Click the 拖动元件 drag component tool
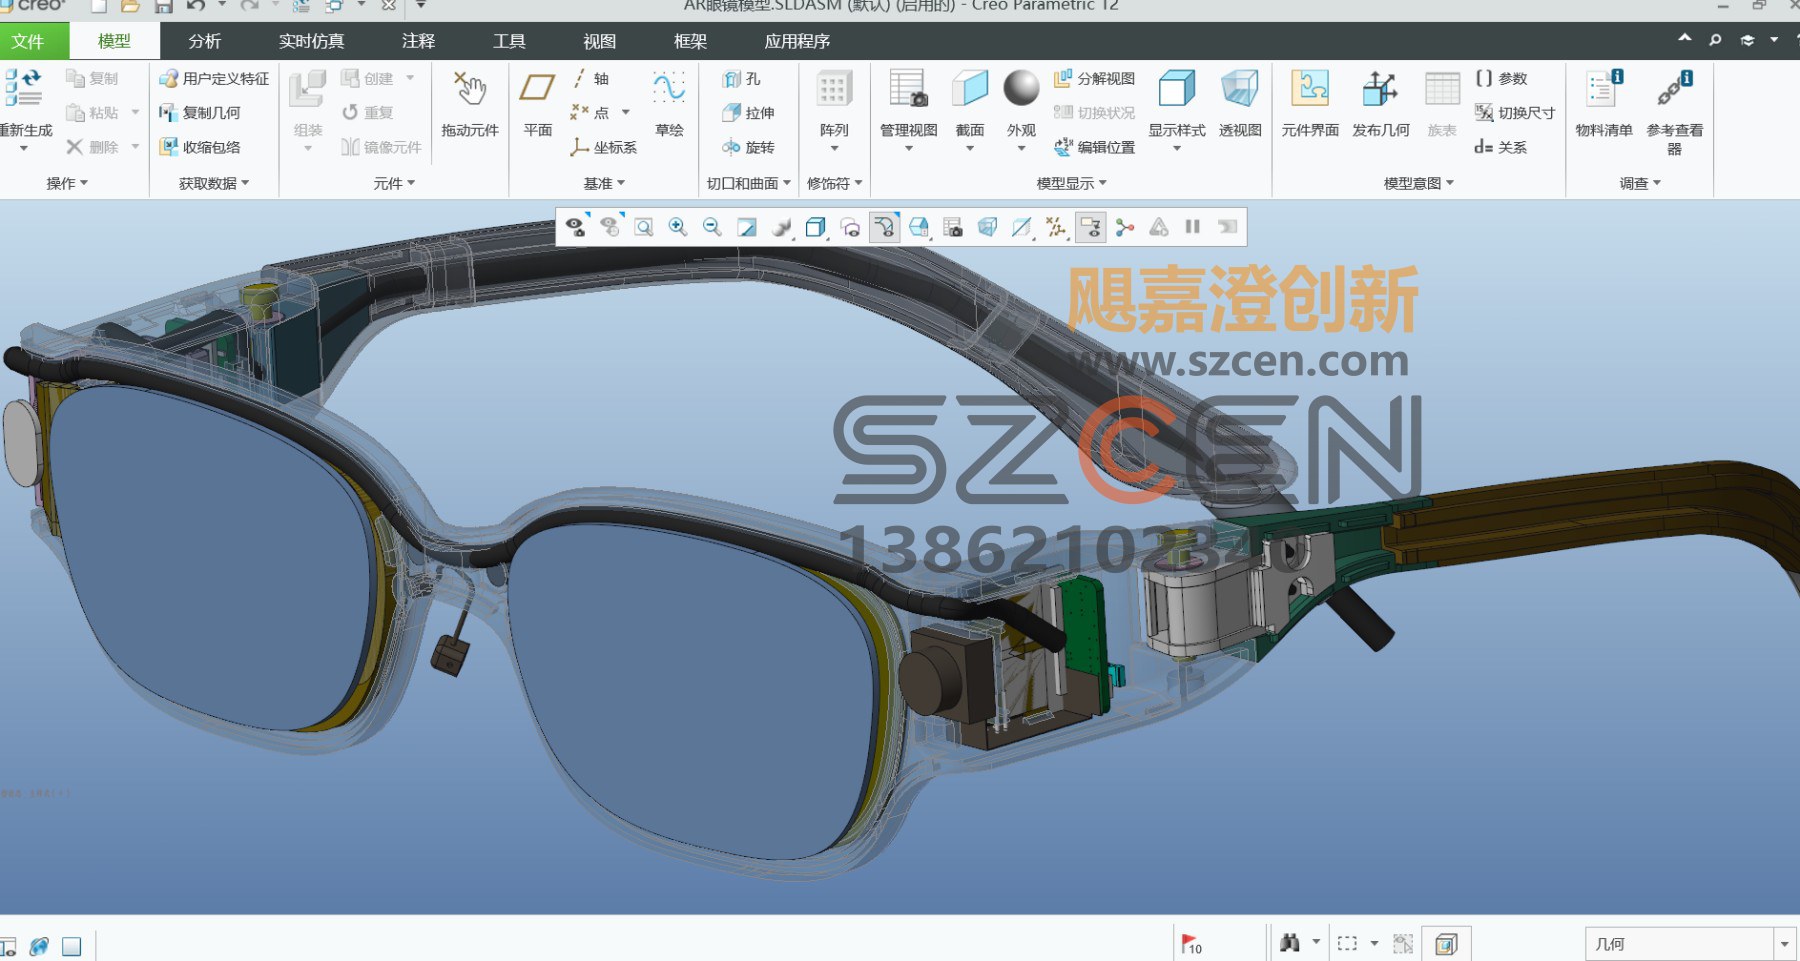Viewport: 1800px width, 961px height. pyautogui.click(x=470, y=103)
